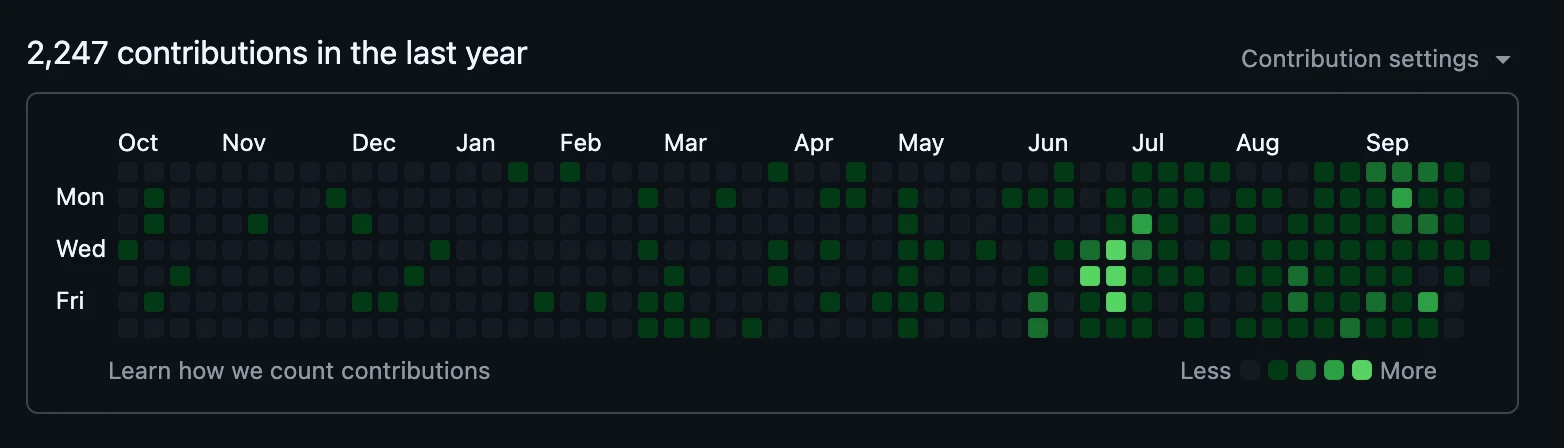Click the Oct month label
Screen dimensions: 1564x448
pyautogui.click(x=138, y=143)
